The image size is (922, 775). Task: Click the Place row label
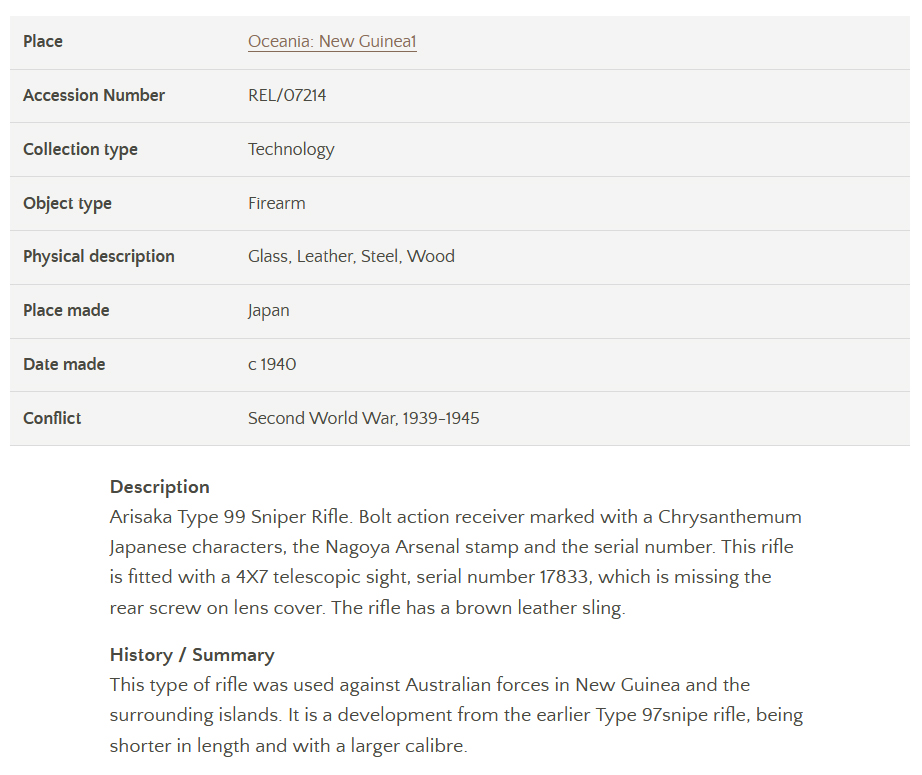click(x=43, y=42)
